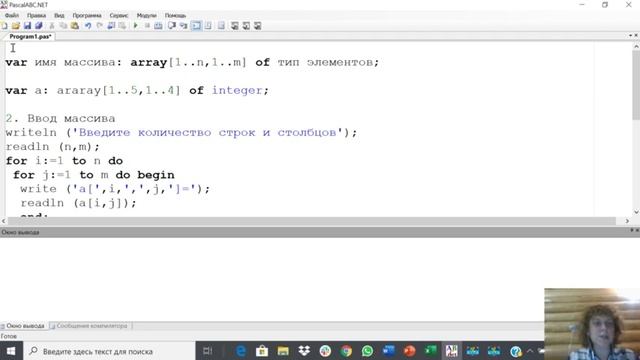
Task: Click the Готов status bar text
Action: click(x=9, y=336)
